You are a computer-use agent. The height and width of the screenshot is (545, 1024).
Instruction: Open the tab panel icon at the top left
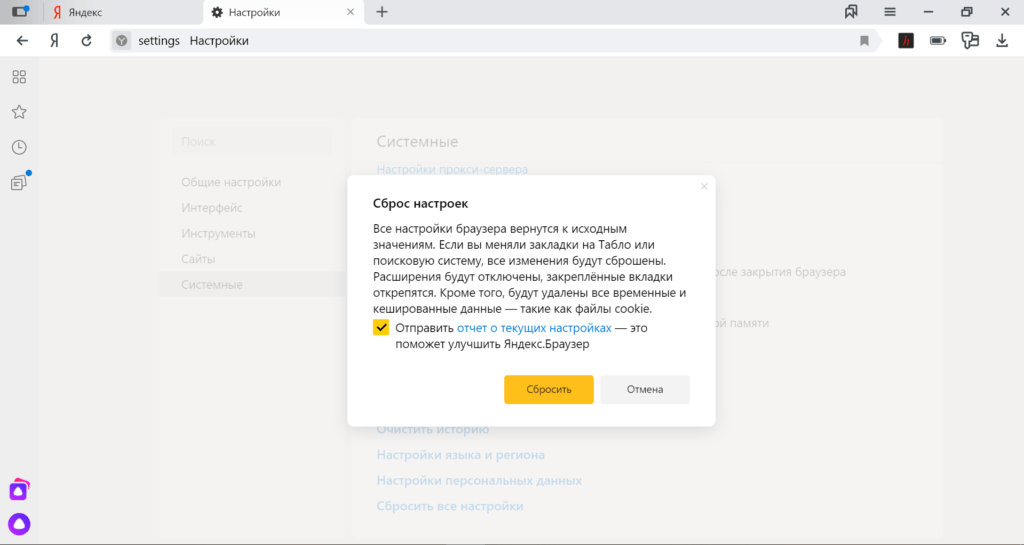pyautogui.click(x=21, y=12)
